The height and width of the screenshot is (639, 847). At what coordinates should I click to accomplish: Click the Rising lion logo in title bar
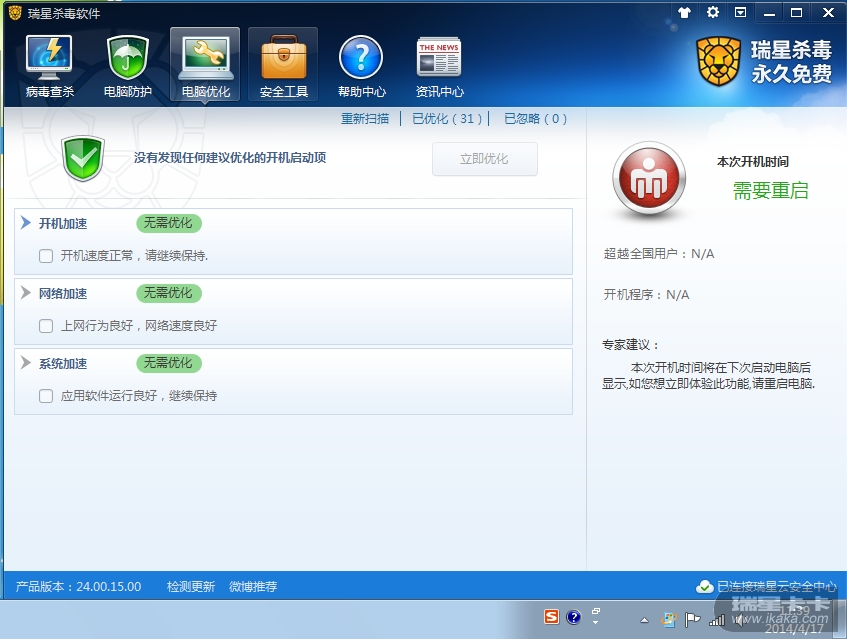tap(15, 12)
